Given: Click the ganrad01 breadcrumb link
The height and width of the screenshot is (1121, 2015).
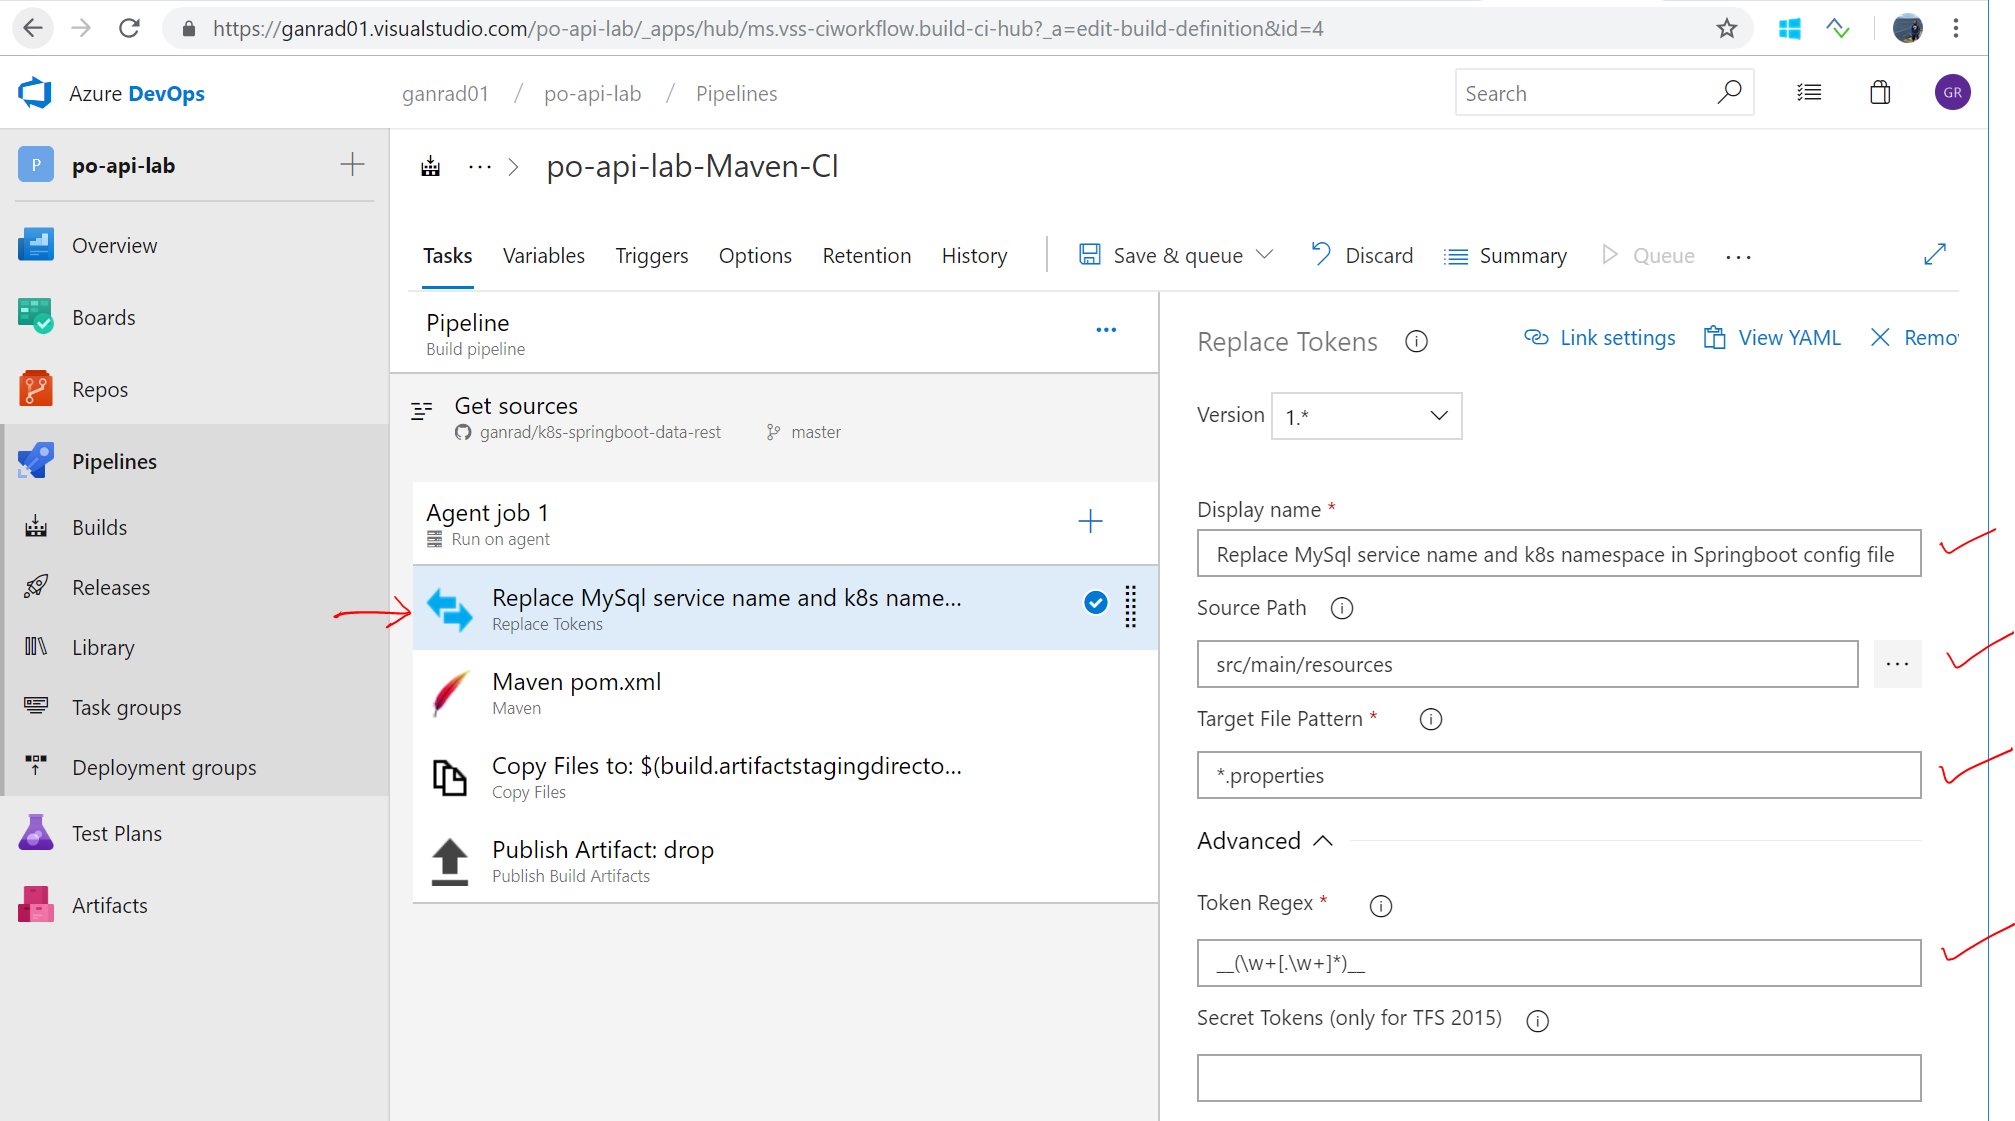Looking at the screenshot, I should [445, 93].
